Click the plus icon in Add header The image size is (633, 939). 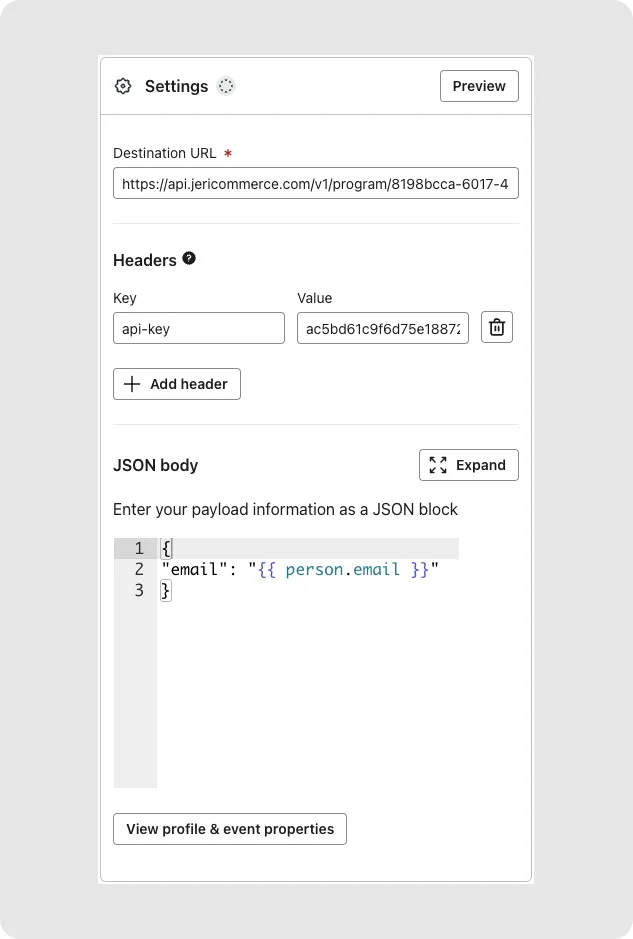coord(132,384)
